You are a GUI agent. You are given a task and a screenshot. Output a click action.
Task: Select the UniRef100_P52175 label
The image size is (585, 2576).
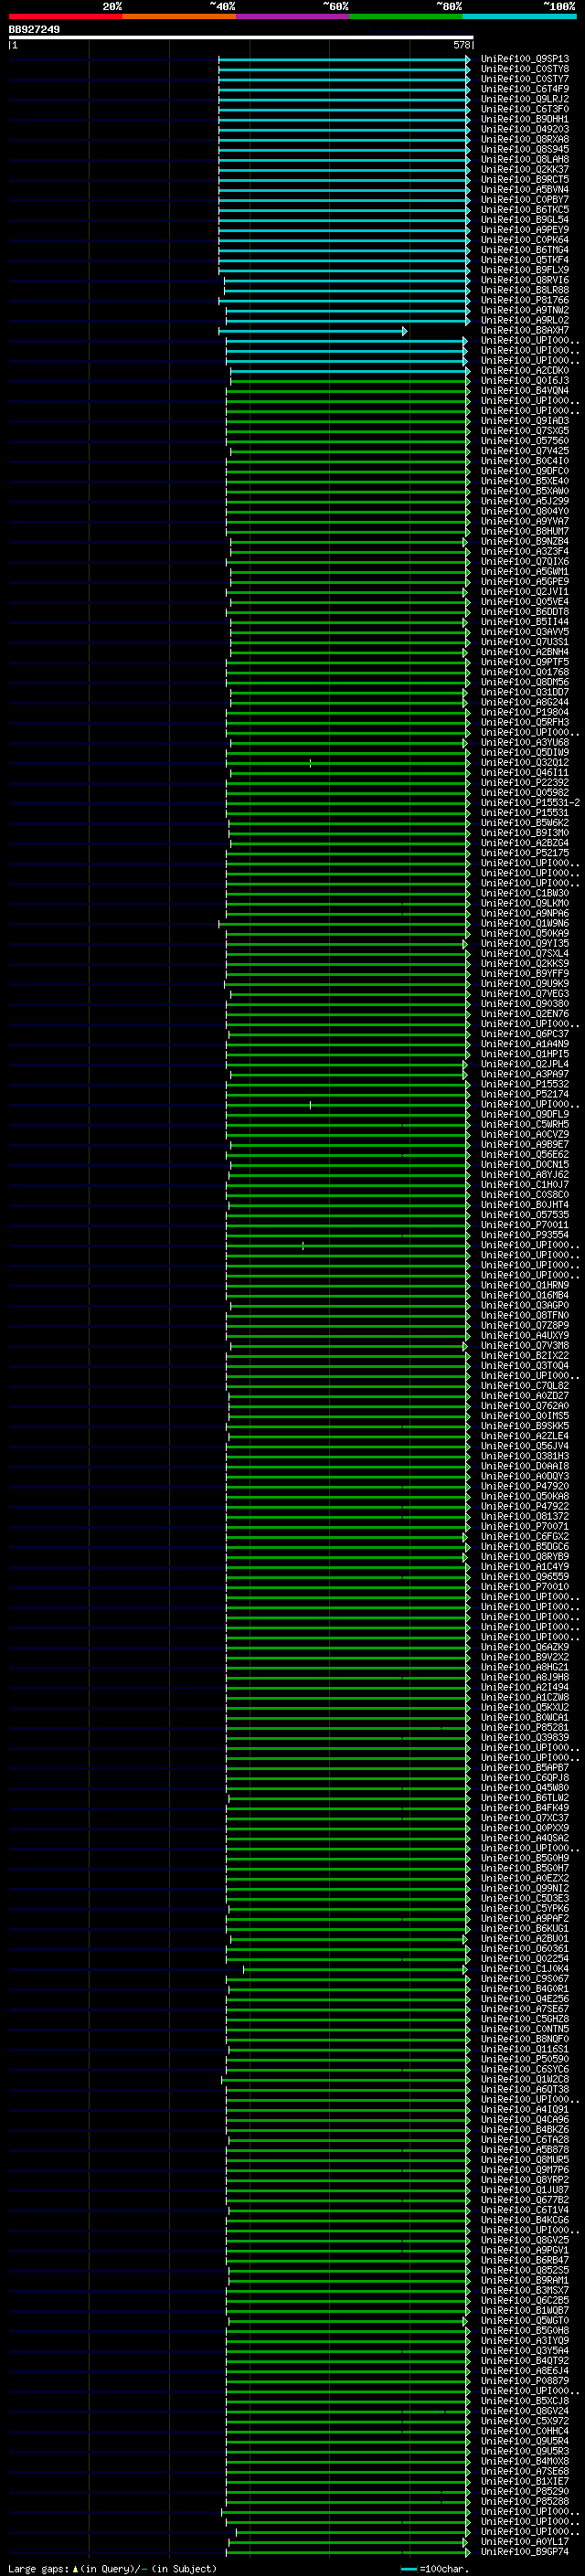524,852
